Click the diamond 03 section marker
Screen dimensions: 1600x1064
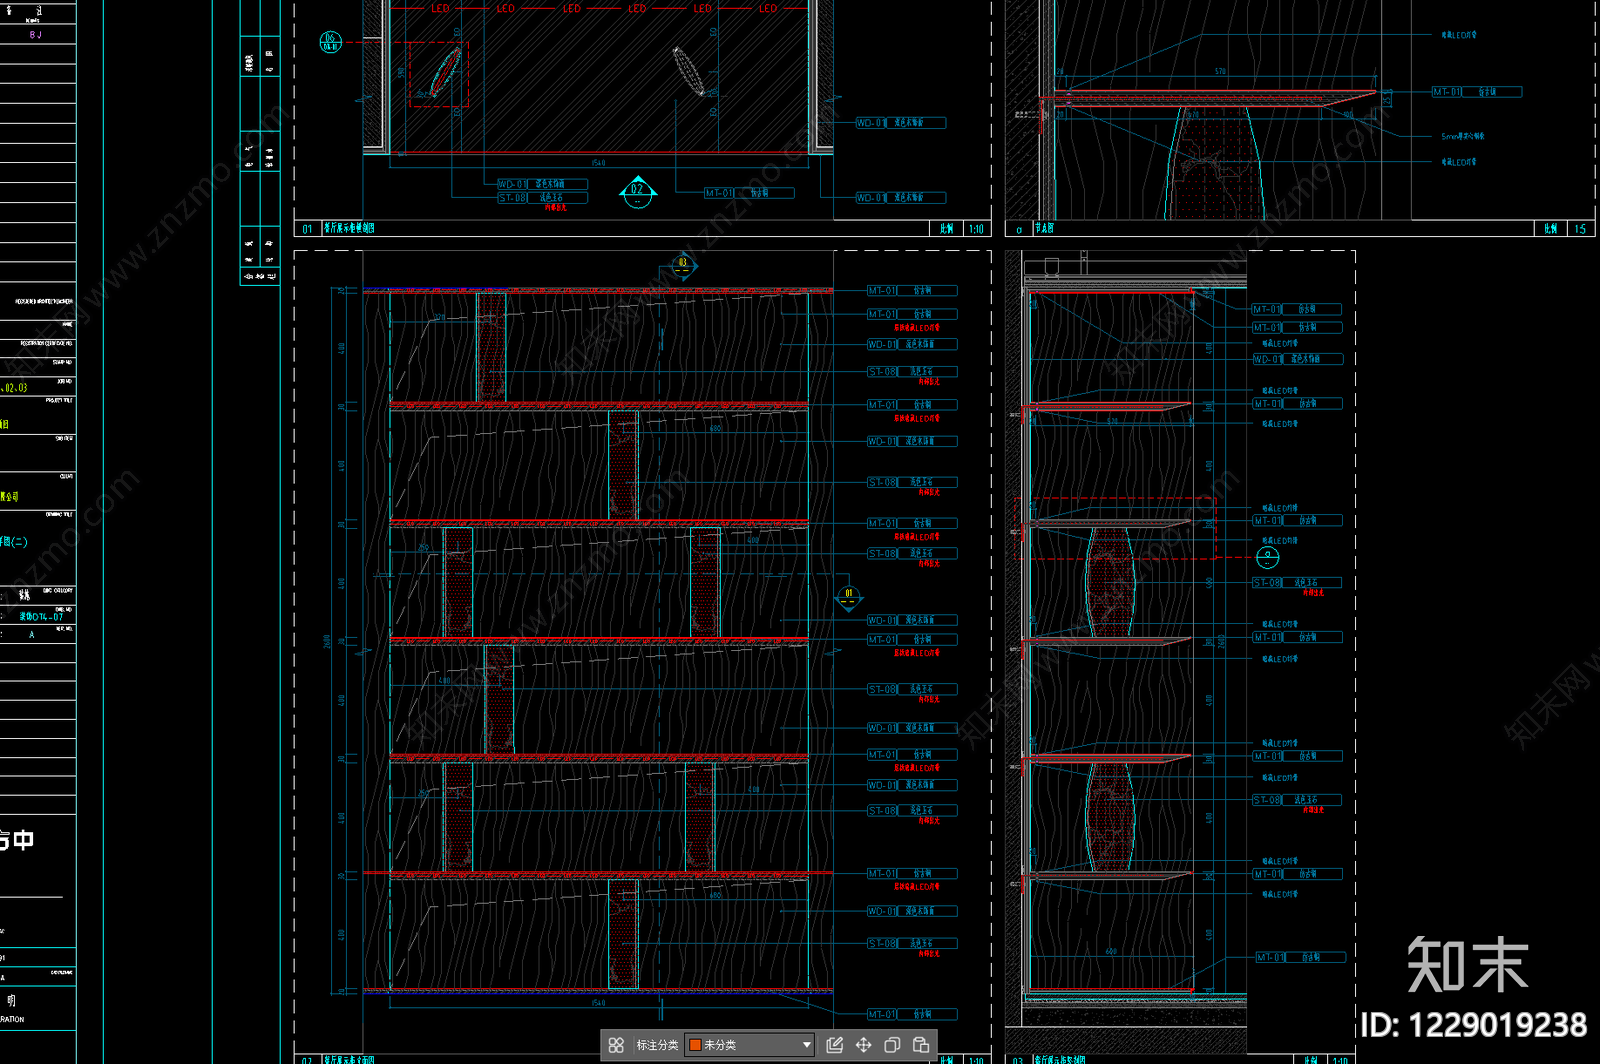coord(683,265)
